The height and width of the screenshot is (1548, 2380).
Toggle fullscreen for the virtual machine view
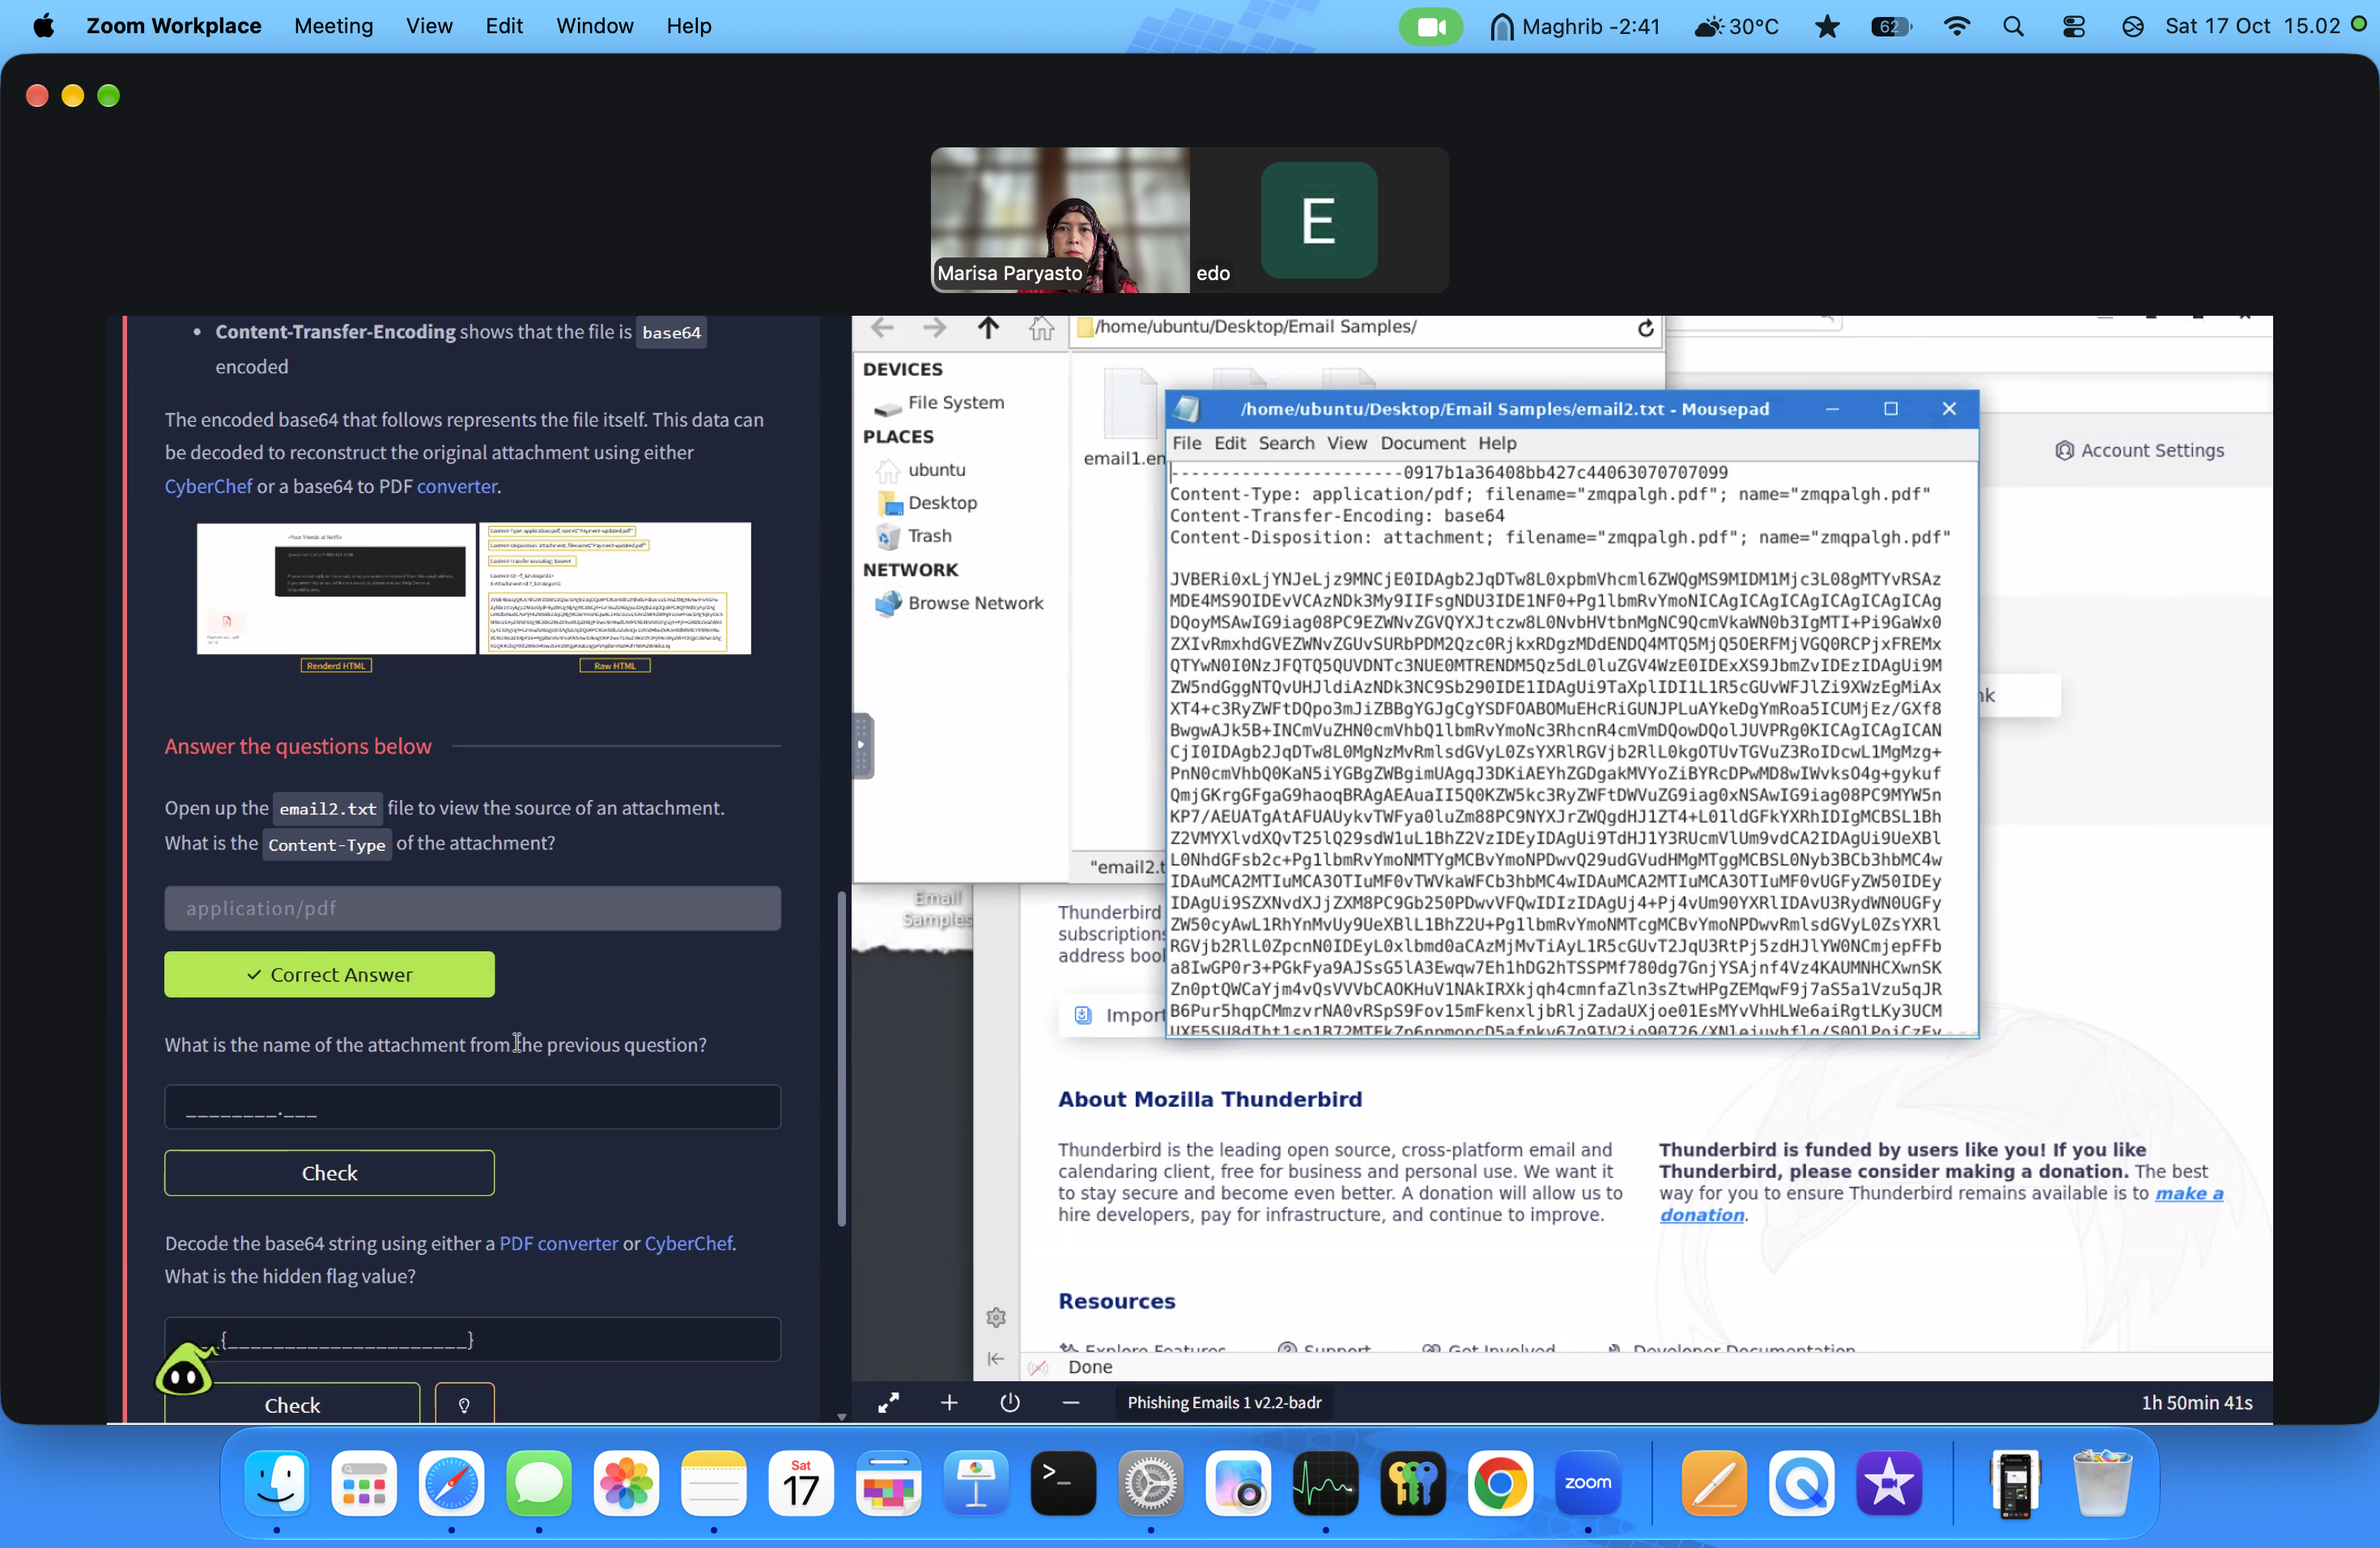pos(888,1403)
